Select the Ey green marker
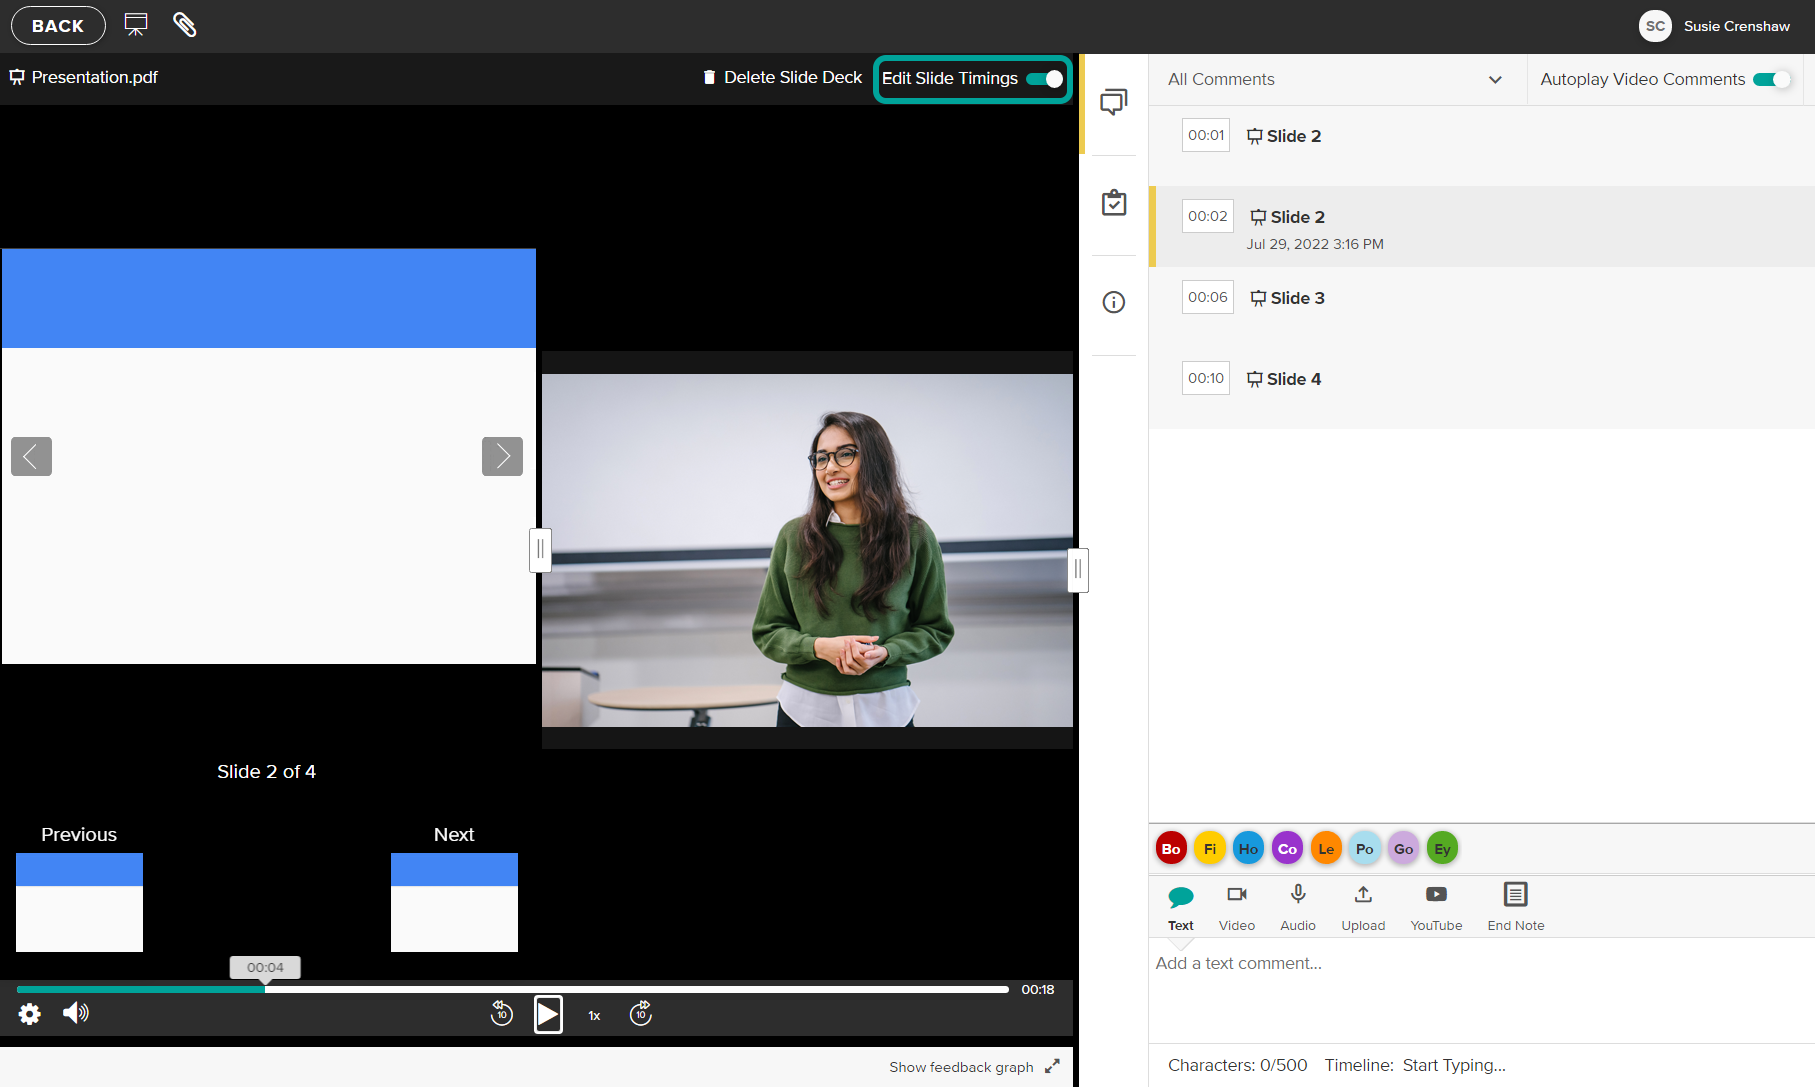 pyautogui.click(x=1442, y=848)
